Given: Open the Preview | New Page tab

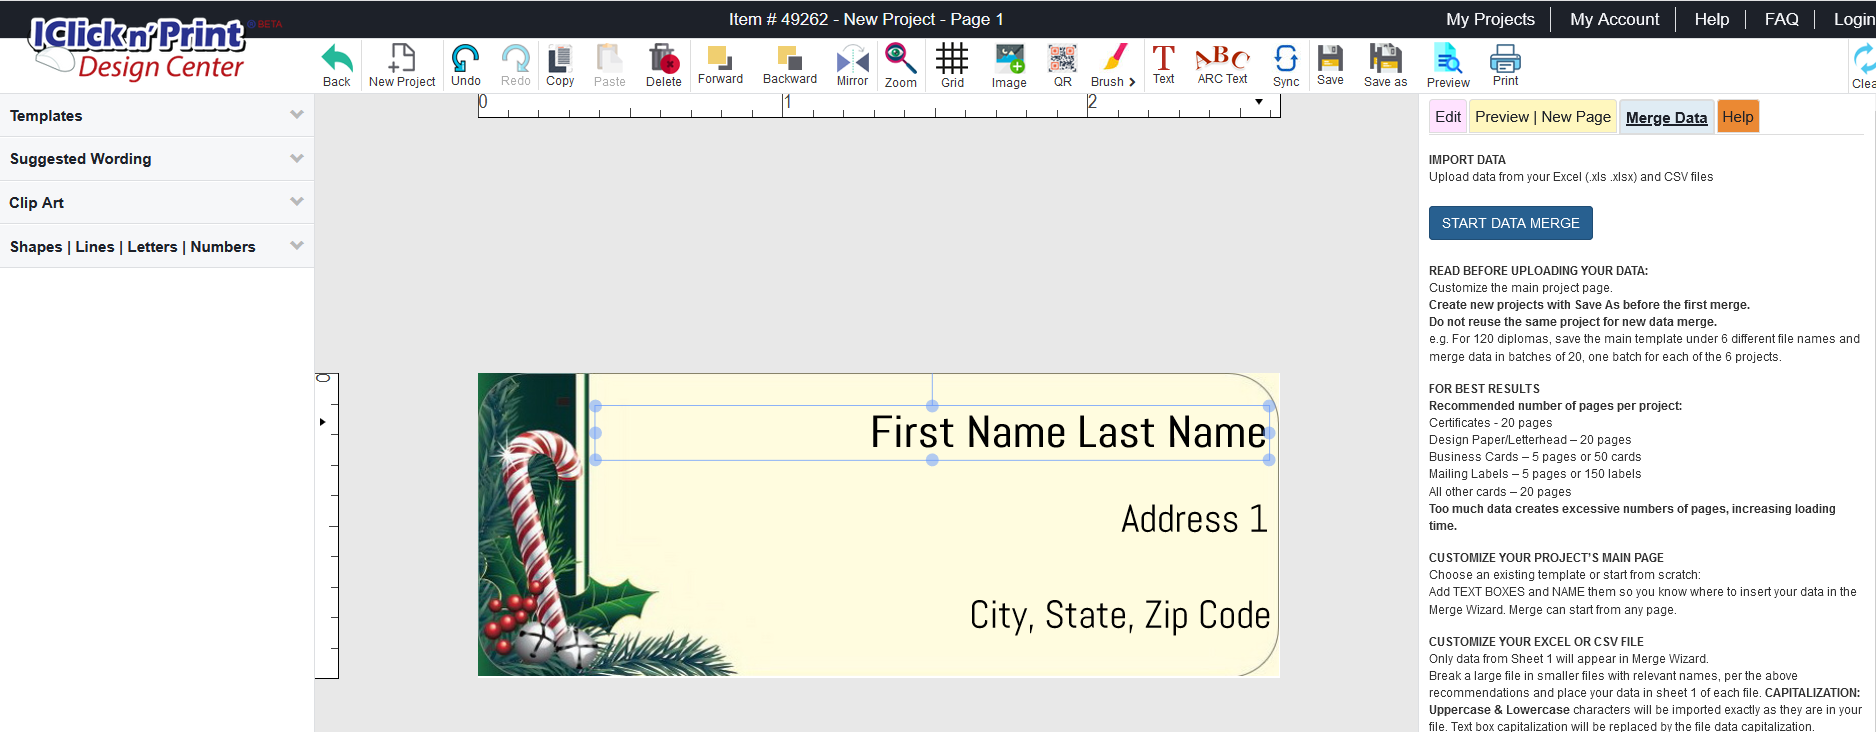Looking at the screenshot, I should pos(1543,117).
